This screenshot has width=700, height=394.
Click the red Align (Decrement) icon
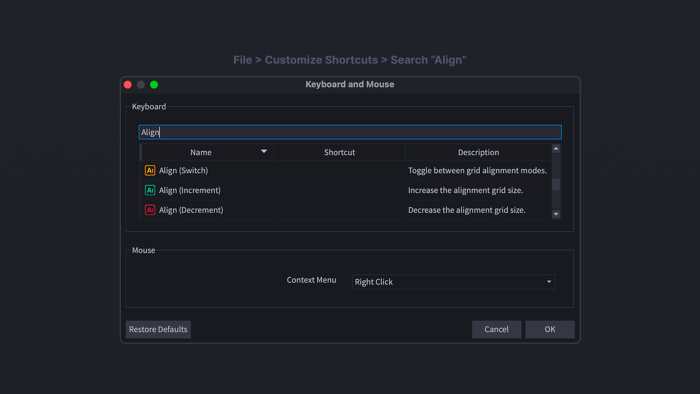coord(150,210)
